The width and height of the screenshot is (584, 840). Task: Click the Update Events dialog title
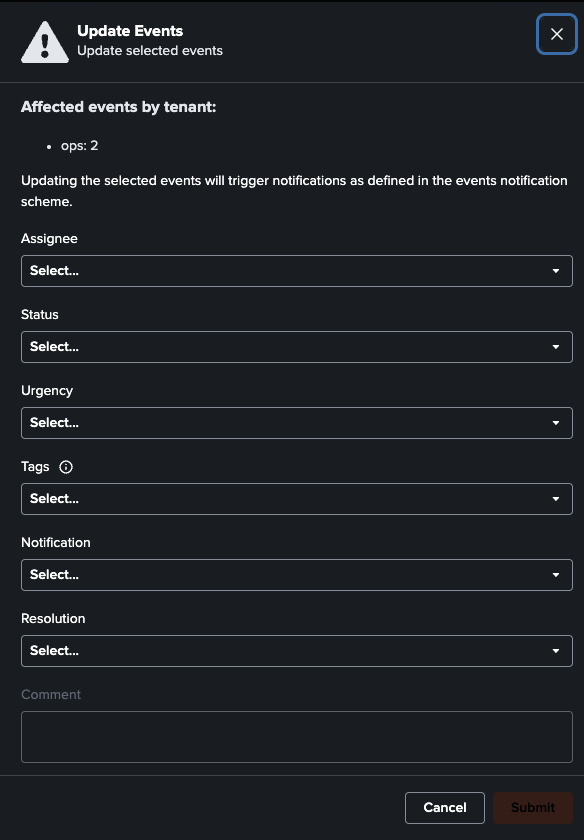(130, 31)
